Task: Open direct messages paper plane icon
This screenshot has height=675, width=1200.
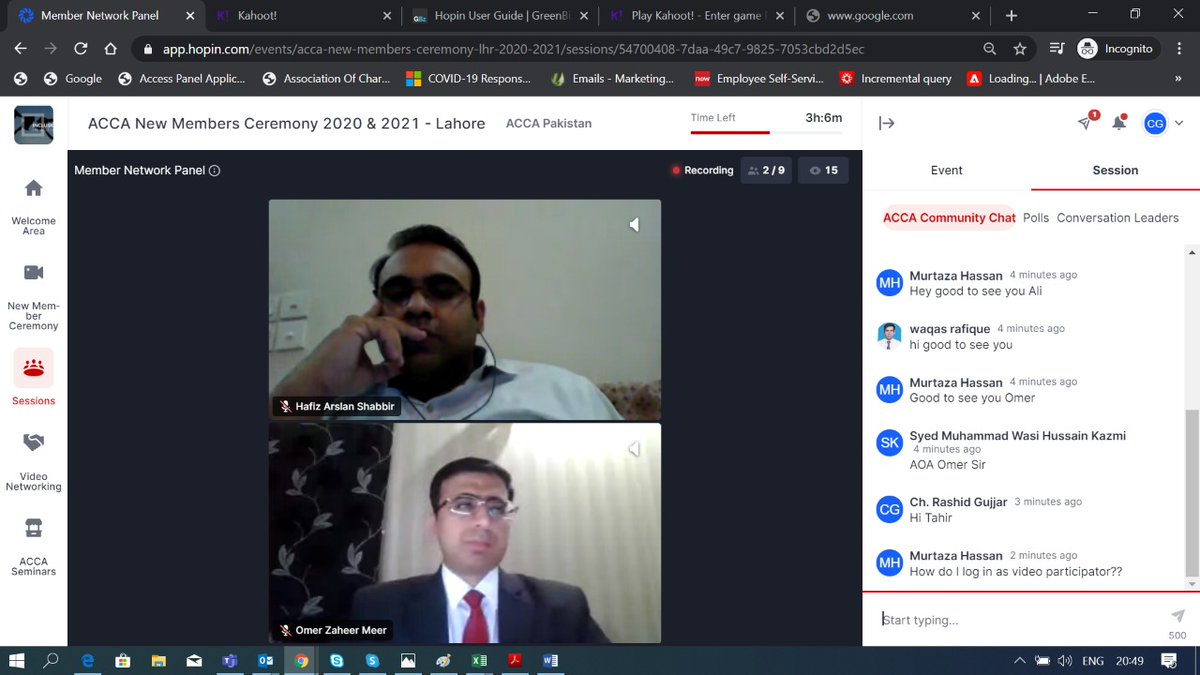Action: coord(1086,122)
